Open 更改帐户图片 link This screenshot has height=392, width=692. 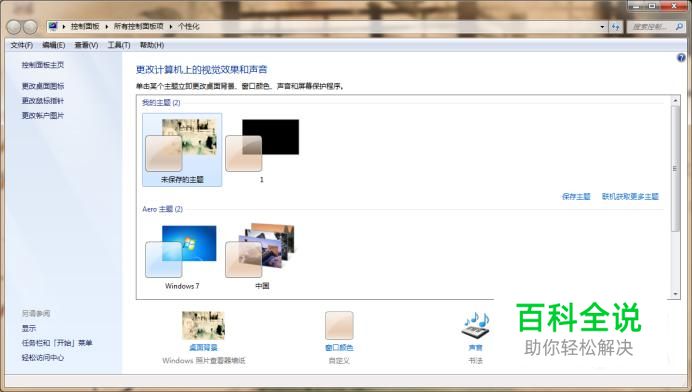click(x=43, y=116)
